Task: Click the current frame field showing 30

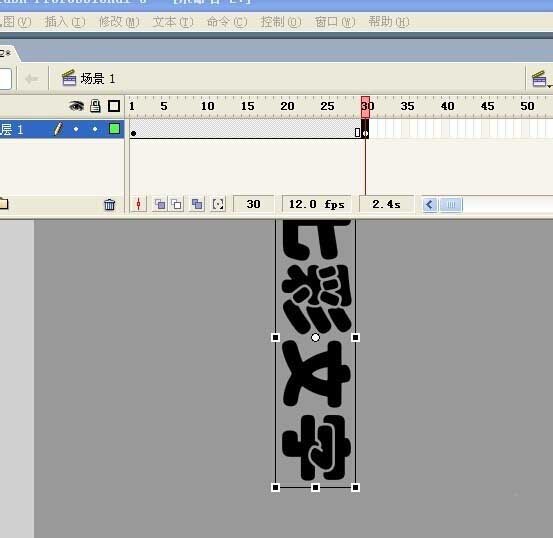Action: click(x=254, y=204)
